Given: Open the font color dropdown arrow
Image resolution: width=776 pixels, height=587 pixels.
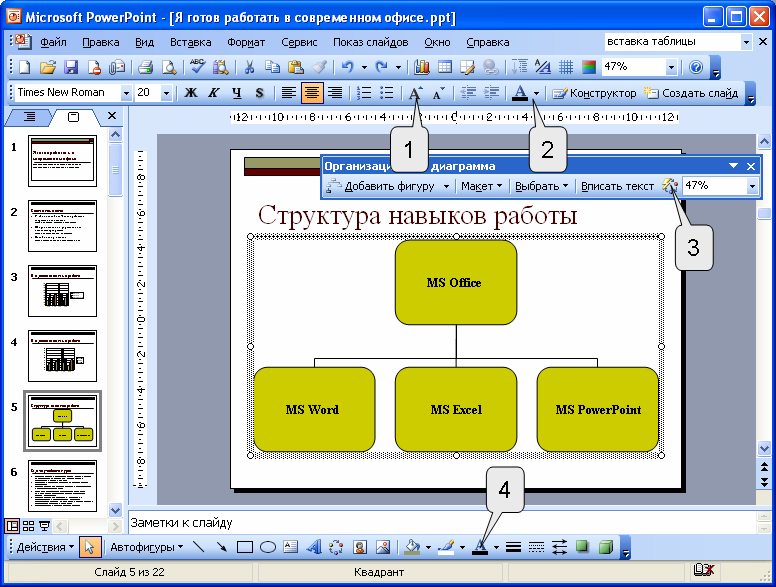Looking at the screenshot, I should pos(536,93).
